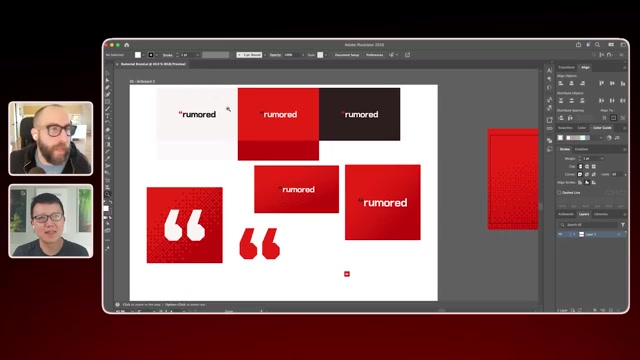
Task: Click horizontal align center in Align Objects
Action: pos(571,83)
